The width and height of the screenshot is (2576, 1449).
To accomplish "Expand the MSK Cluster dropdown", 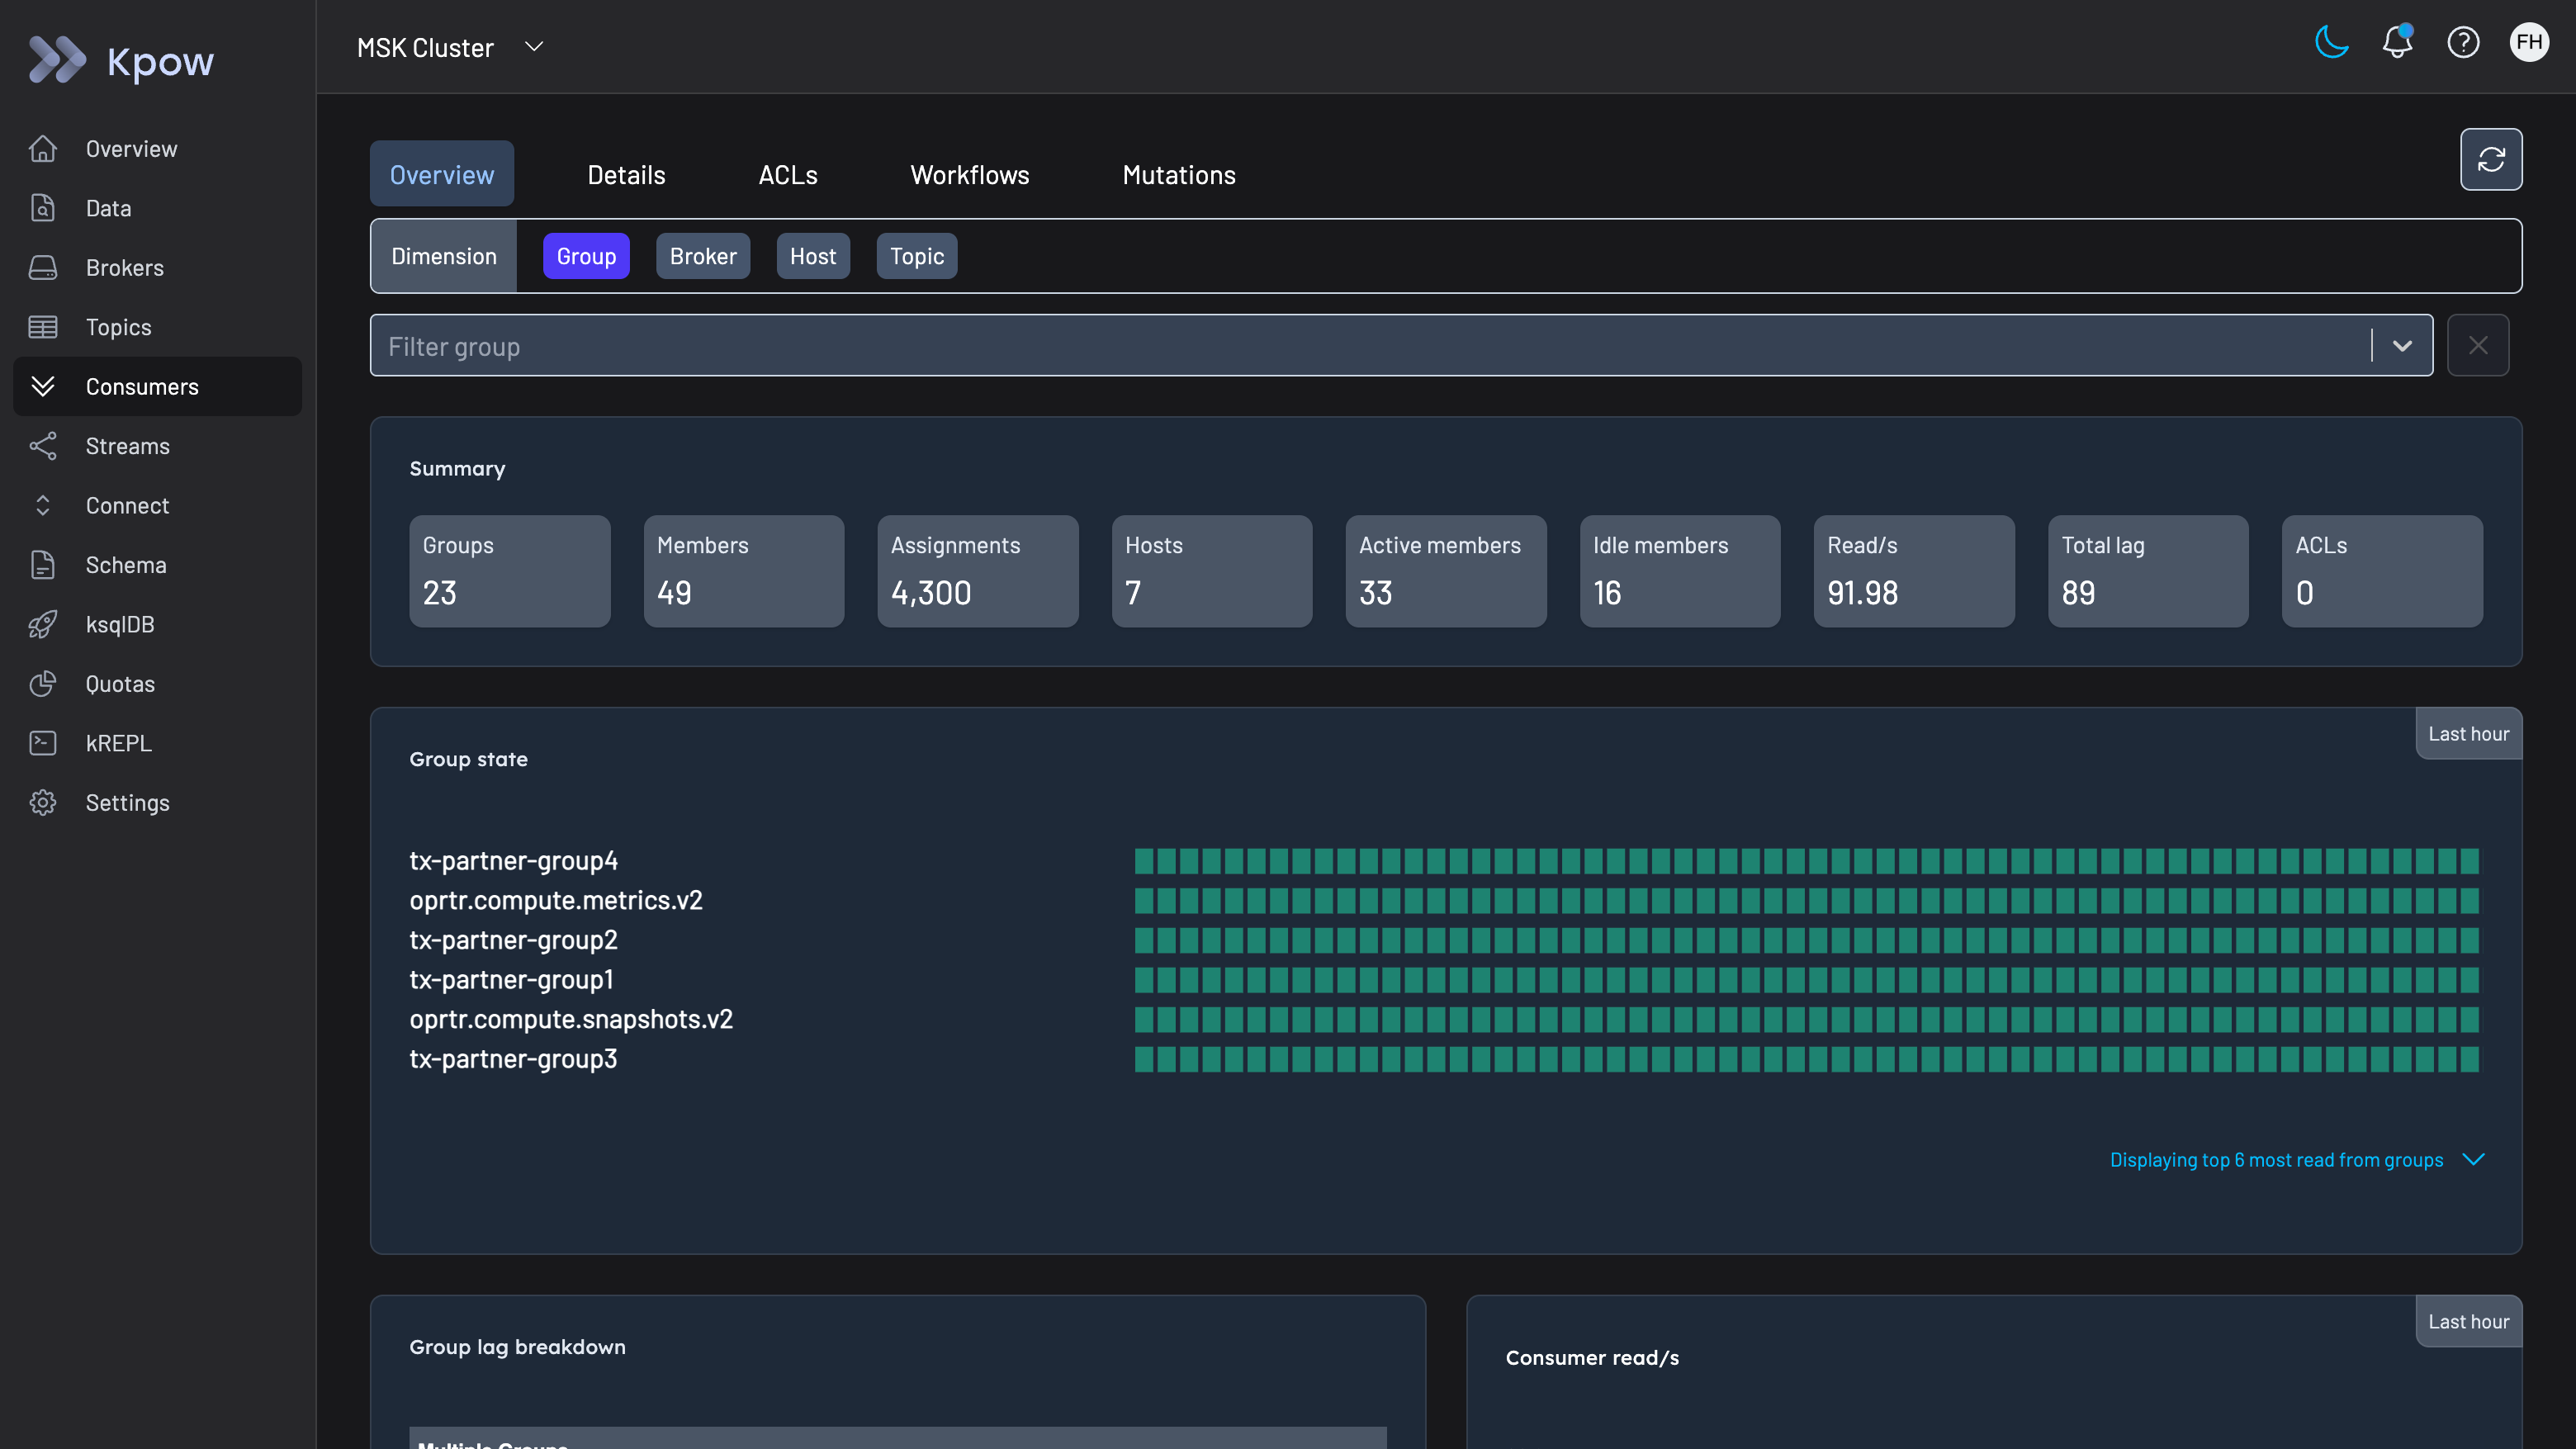I will [x=534, y=47].
